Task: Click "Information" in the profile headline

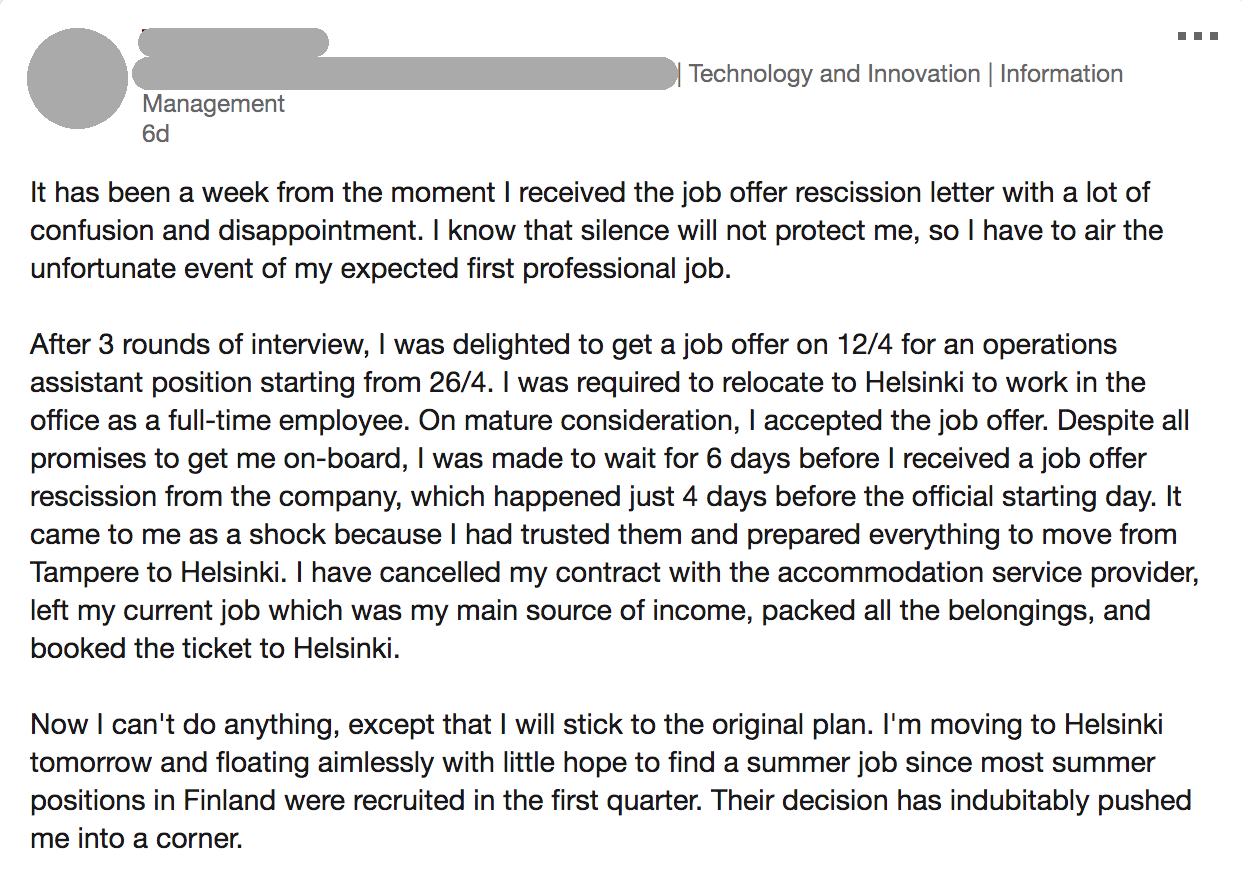Action: click(1061, 74)
